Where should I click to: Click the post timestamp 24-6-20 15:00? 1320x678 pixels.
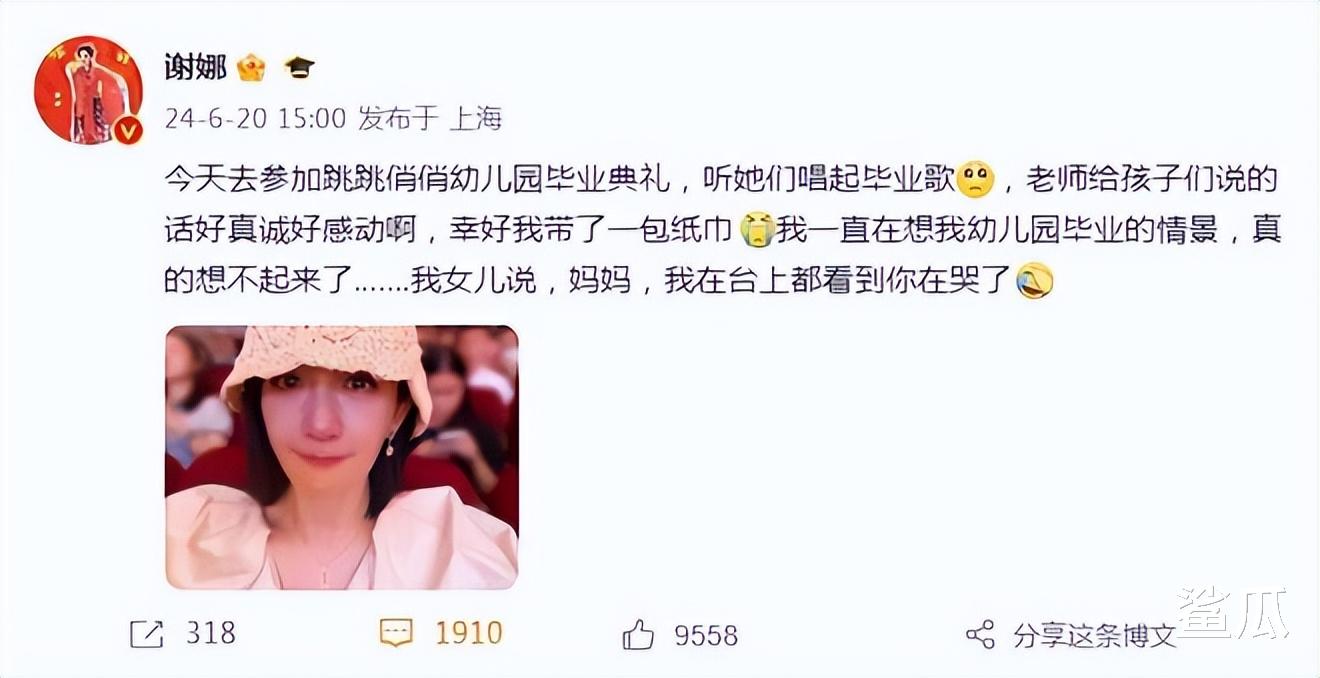[254, 119]
